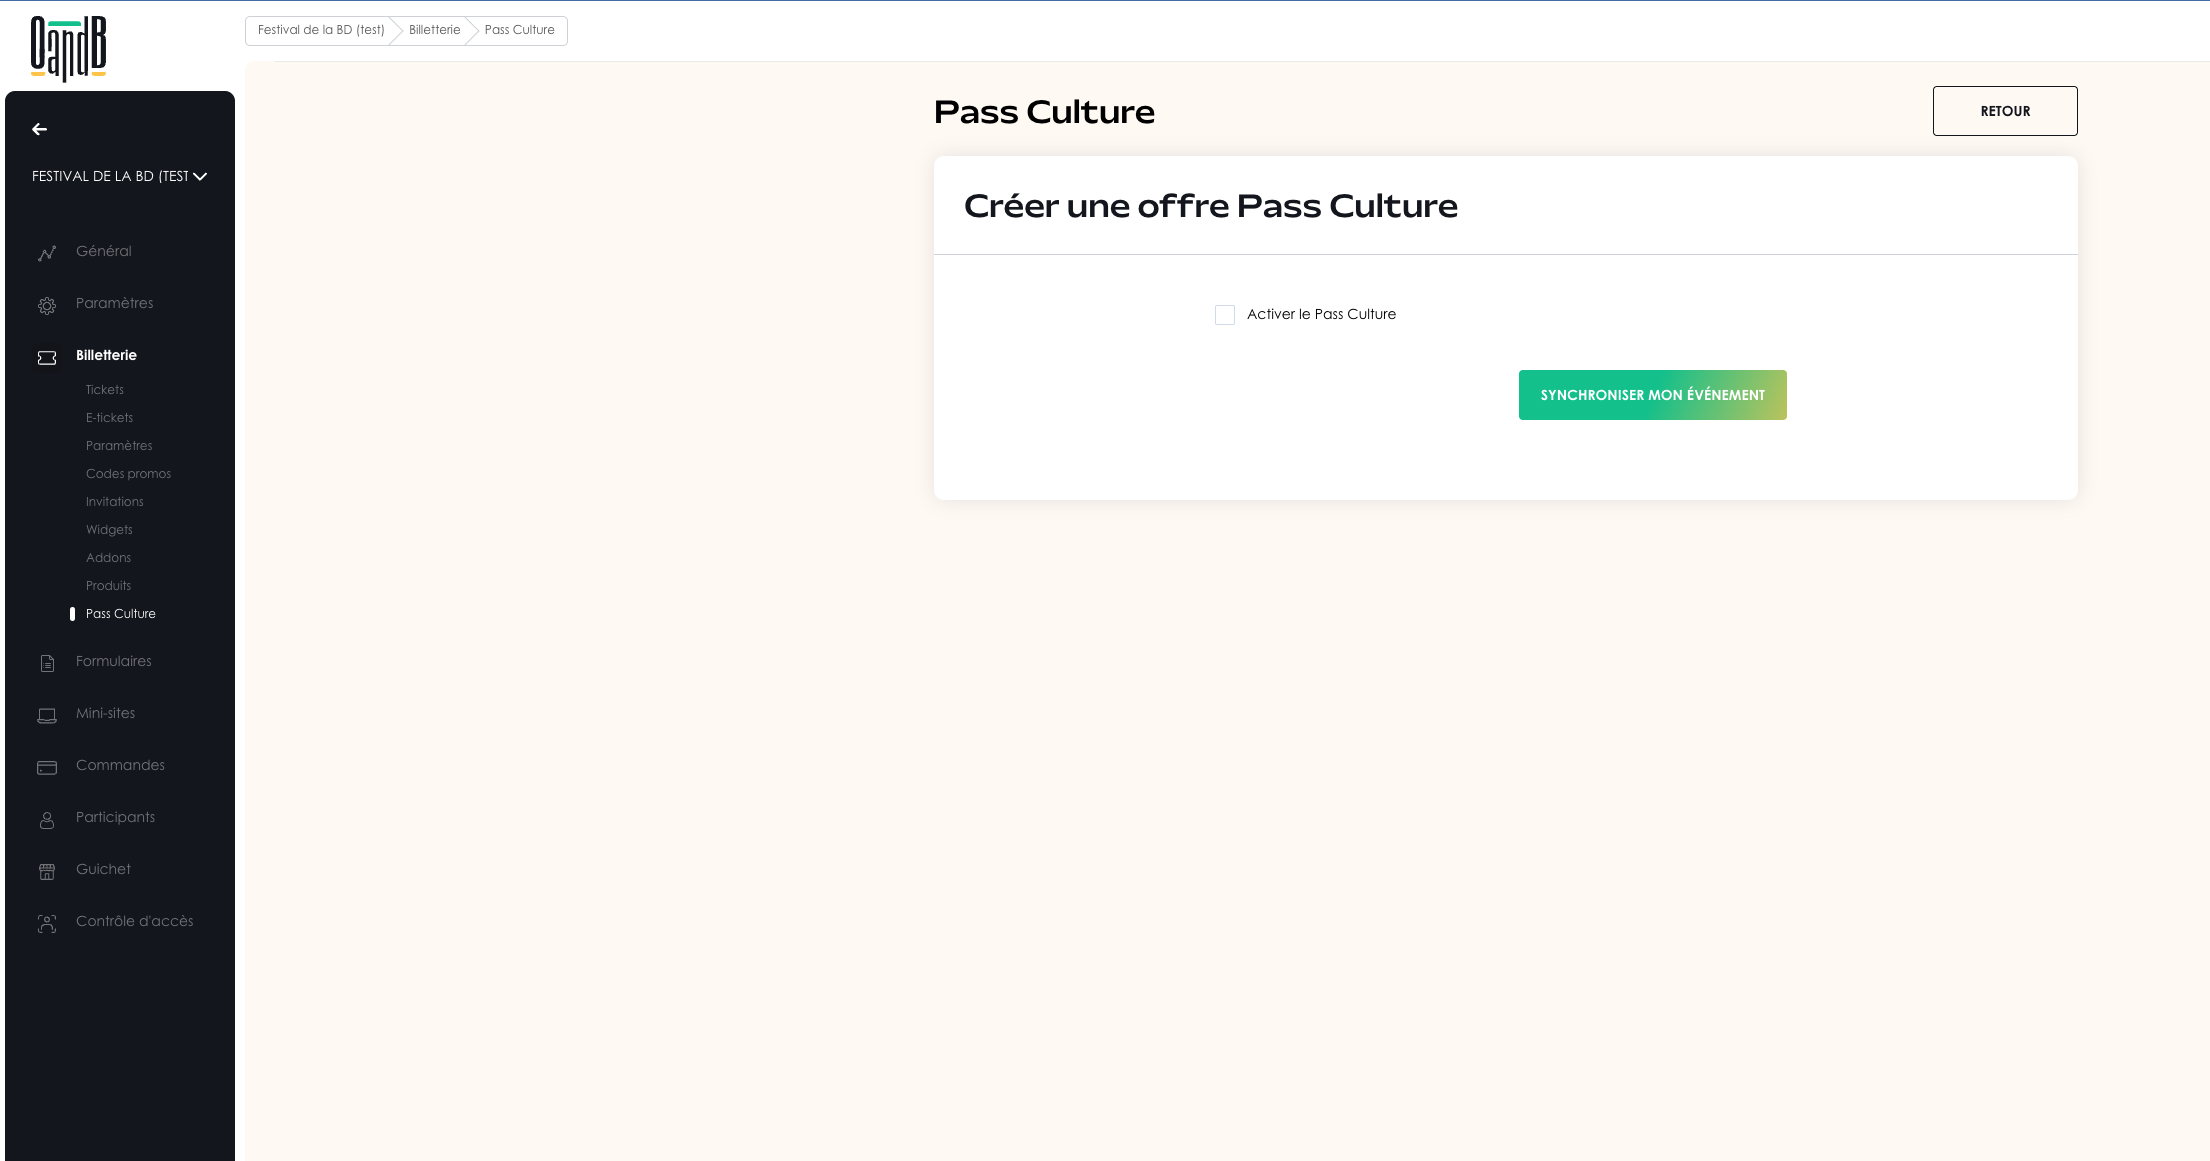Open the Général chart icon

pos(47,253)
